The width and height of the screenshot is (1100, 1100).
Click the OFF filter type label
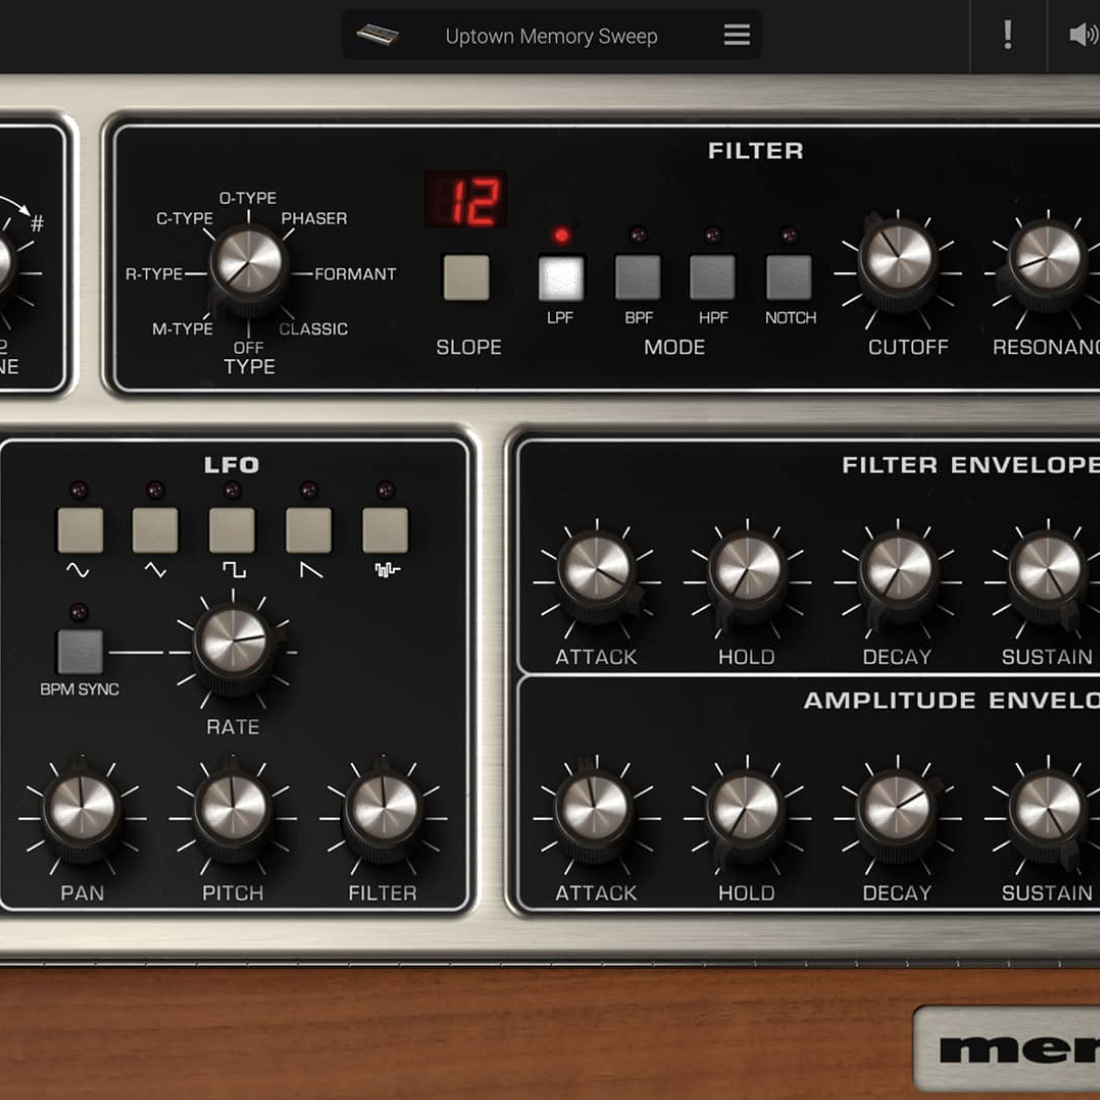248,347
